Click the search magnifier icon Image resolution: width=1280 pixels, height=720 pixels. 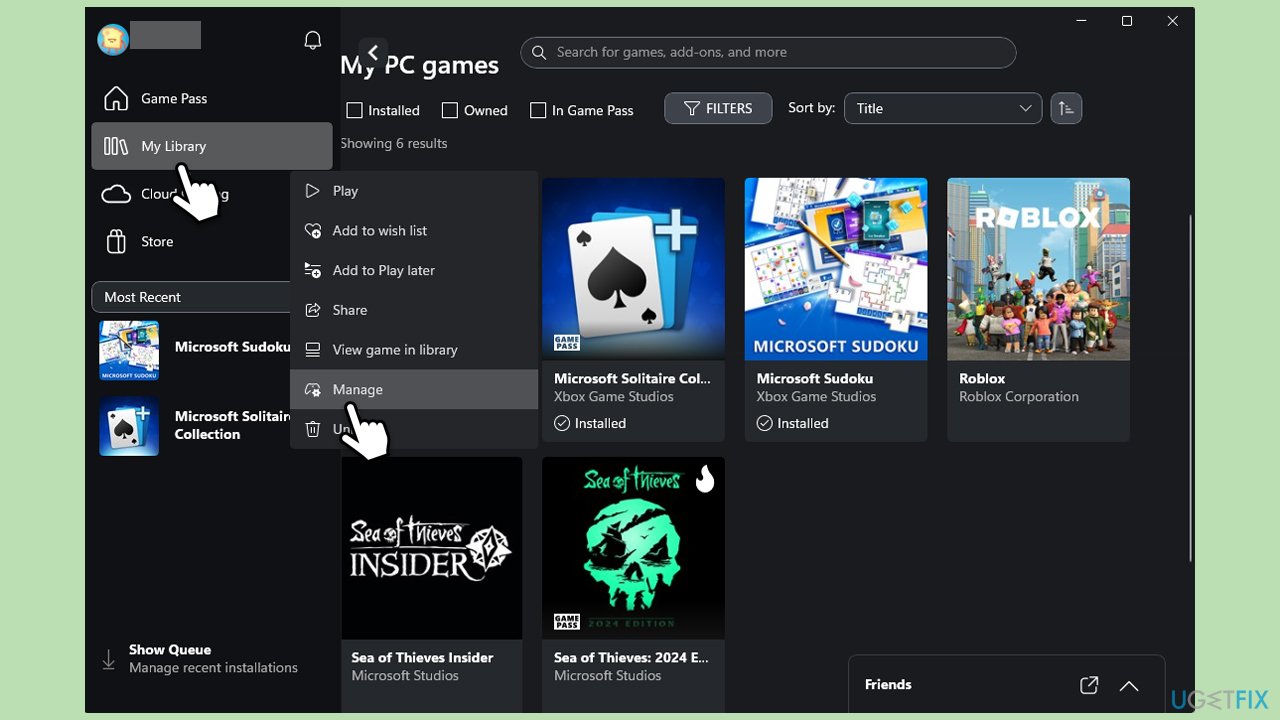click(540, 52)
